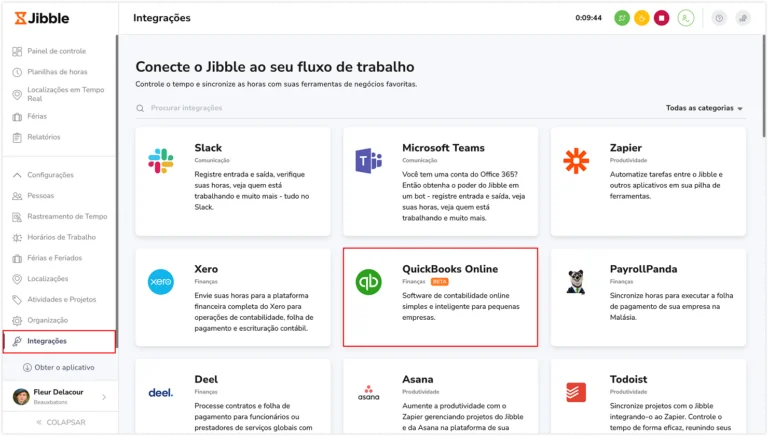Viewport: 768px width, 436px height.
Task: Click the top-right gray profile icon
Action: point(743,18)
